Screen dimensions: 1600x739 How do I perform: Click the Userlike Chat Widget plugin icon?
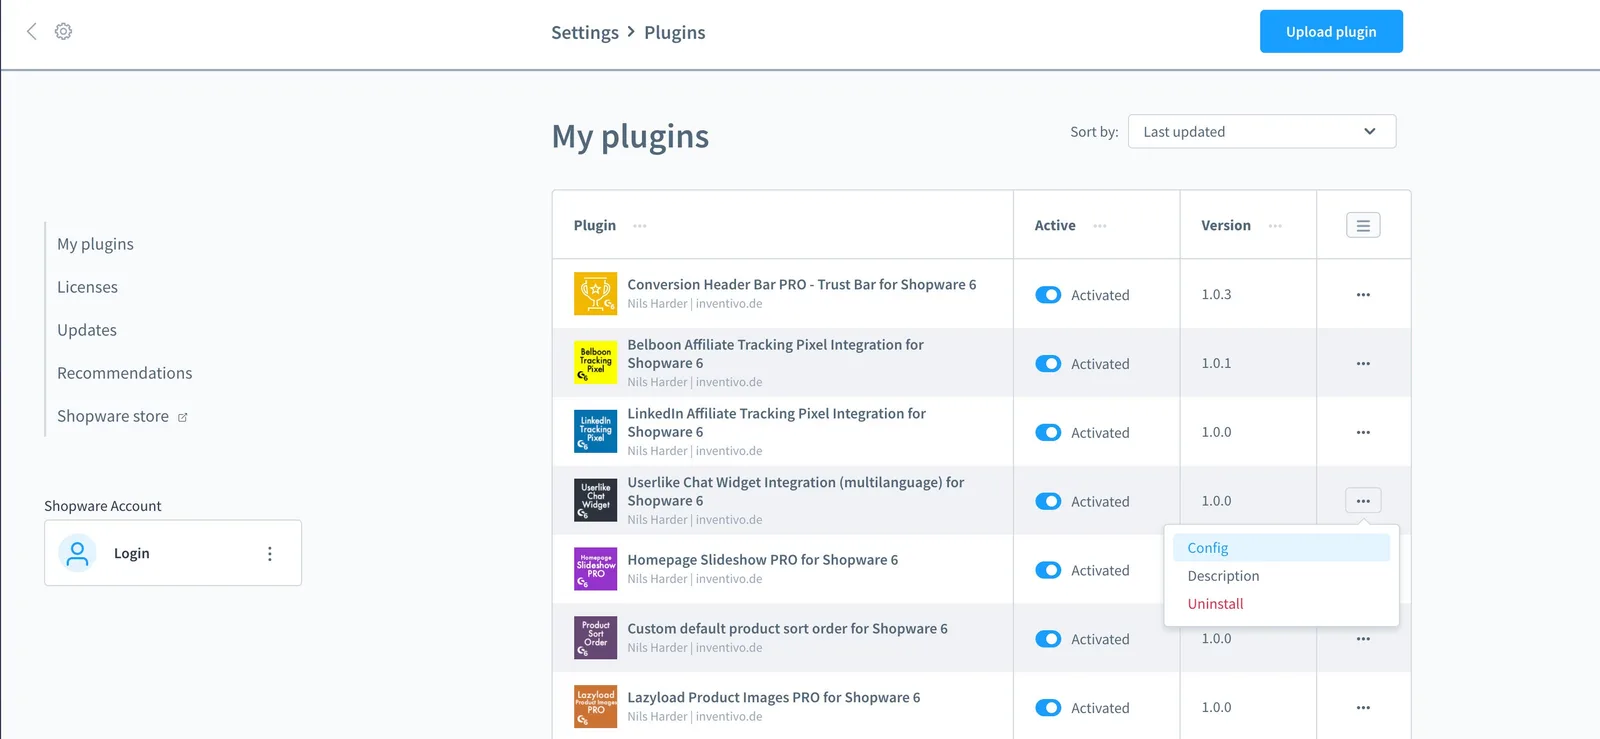[x=595, y=500]
